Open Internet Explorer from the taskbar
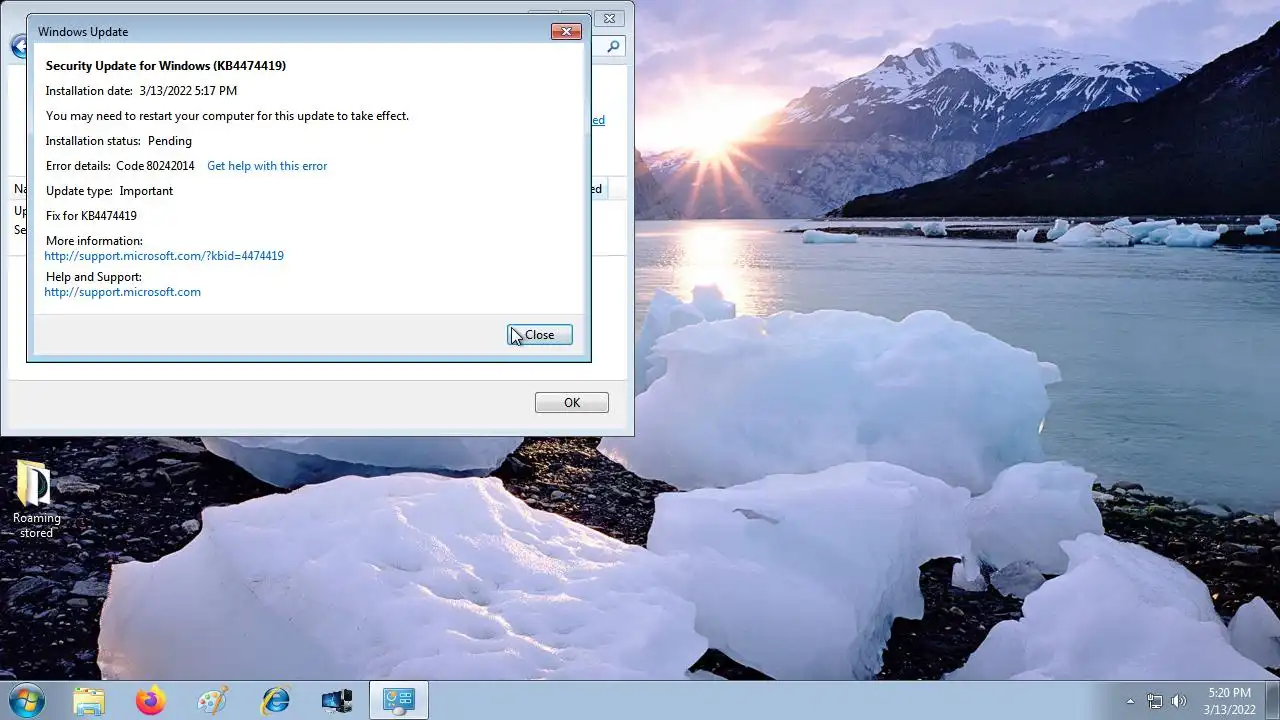This screenshot has height=720, width=1280. 275,700
